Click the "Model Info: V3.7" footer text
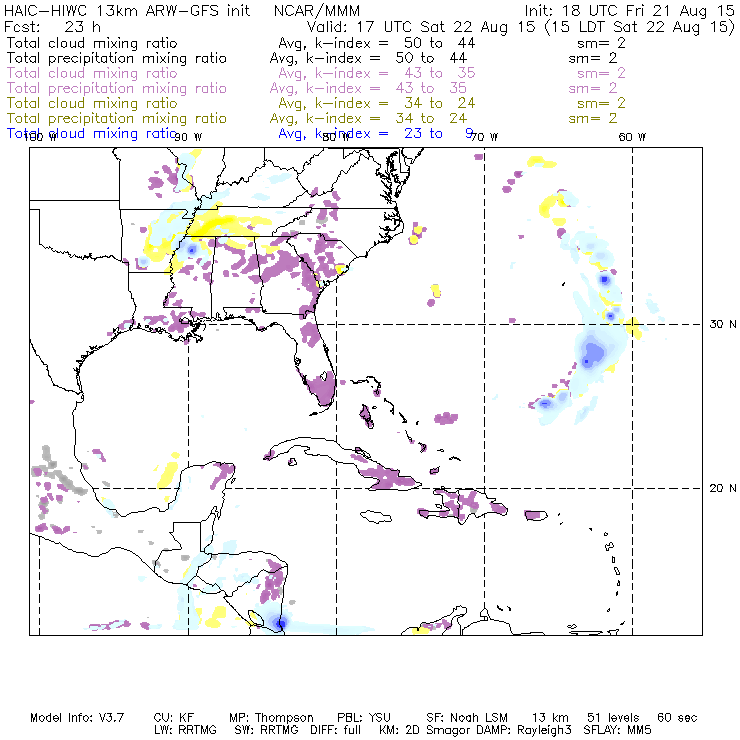 [77, 718]
